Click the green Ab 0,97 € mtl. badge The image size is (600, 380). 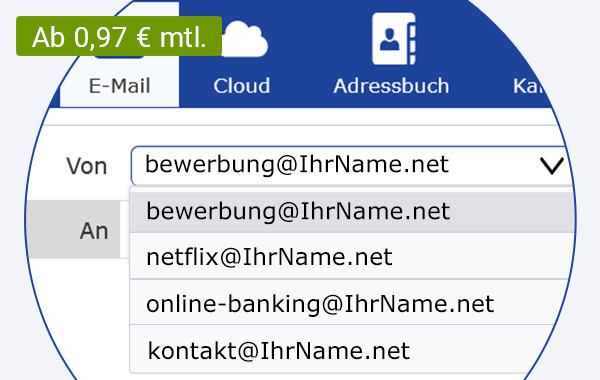[x=119, y=36]
